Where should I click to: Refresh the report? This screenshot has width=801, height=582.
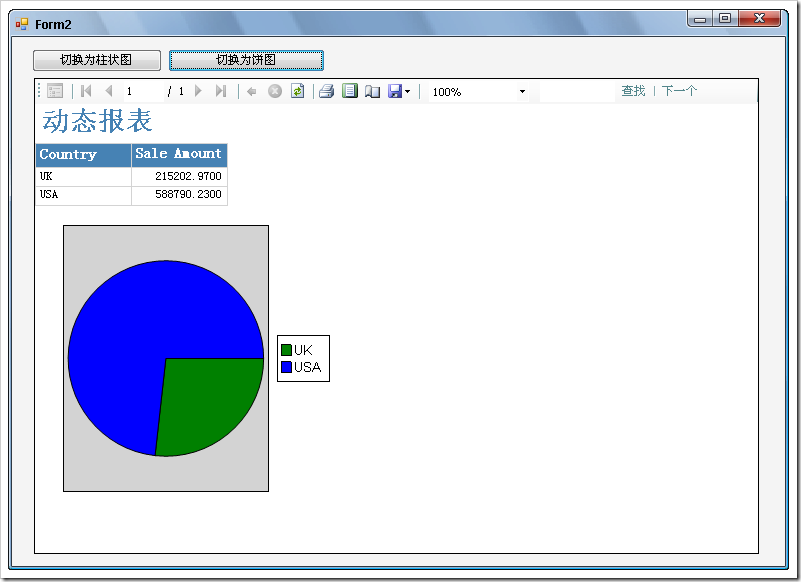tap(297, 91)
